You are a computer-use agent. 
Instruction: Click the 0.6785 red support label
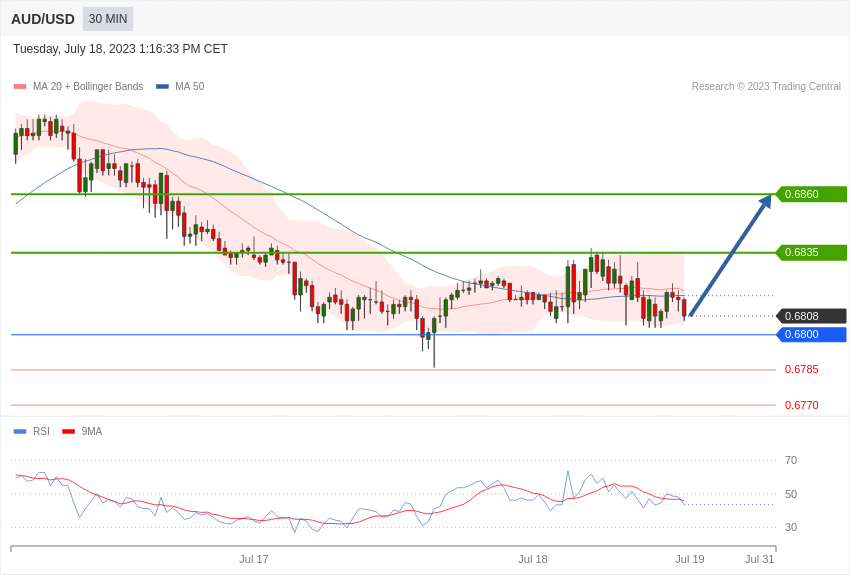pyautogui.click(x=802, y=370)
